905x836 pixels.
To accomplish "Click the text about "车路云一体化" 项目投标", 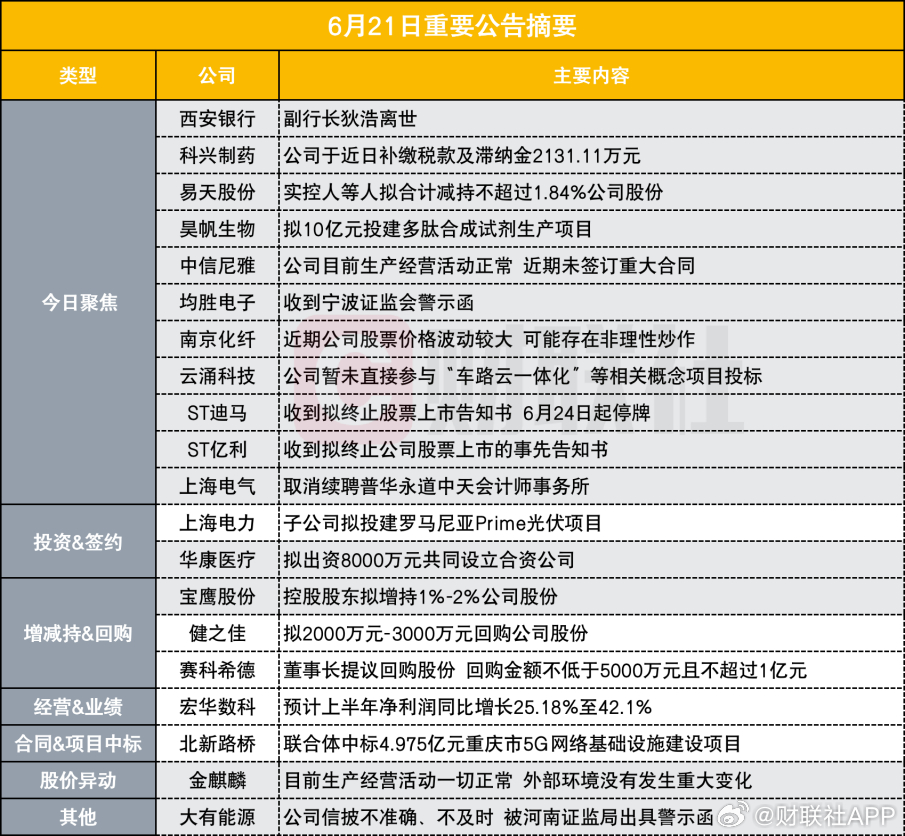I will coord(523,376).
